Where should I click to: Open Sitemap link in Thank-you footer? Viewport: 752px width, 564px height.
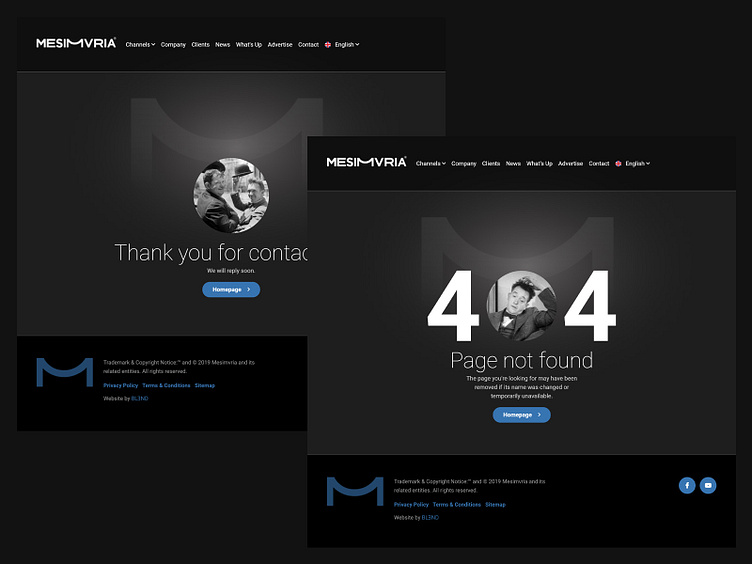[x=205, y=386]
